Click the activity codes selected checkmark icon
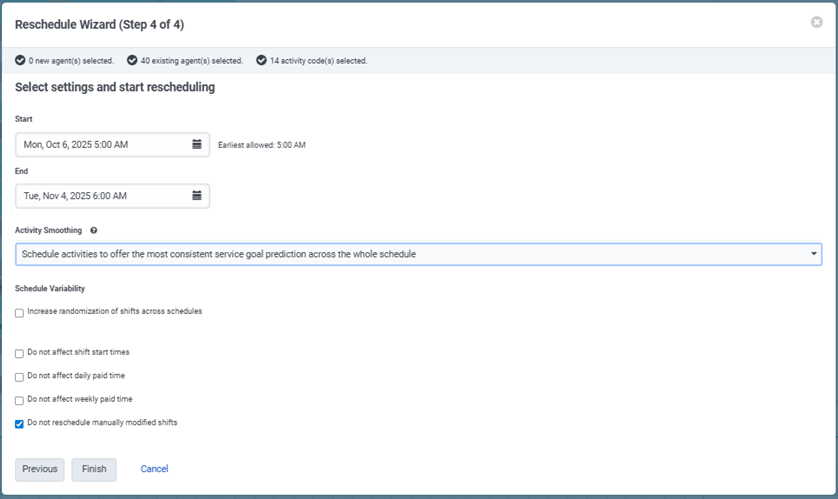Image resolution: width=838 pixels, height=499 pixels. coord(261,60)
